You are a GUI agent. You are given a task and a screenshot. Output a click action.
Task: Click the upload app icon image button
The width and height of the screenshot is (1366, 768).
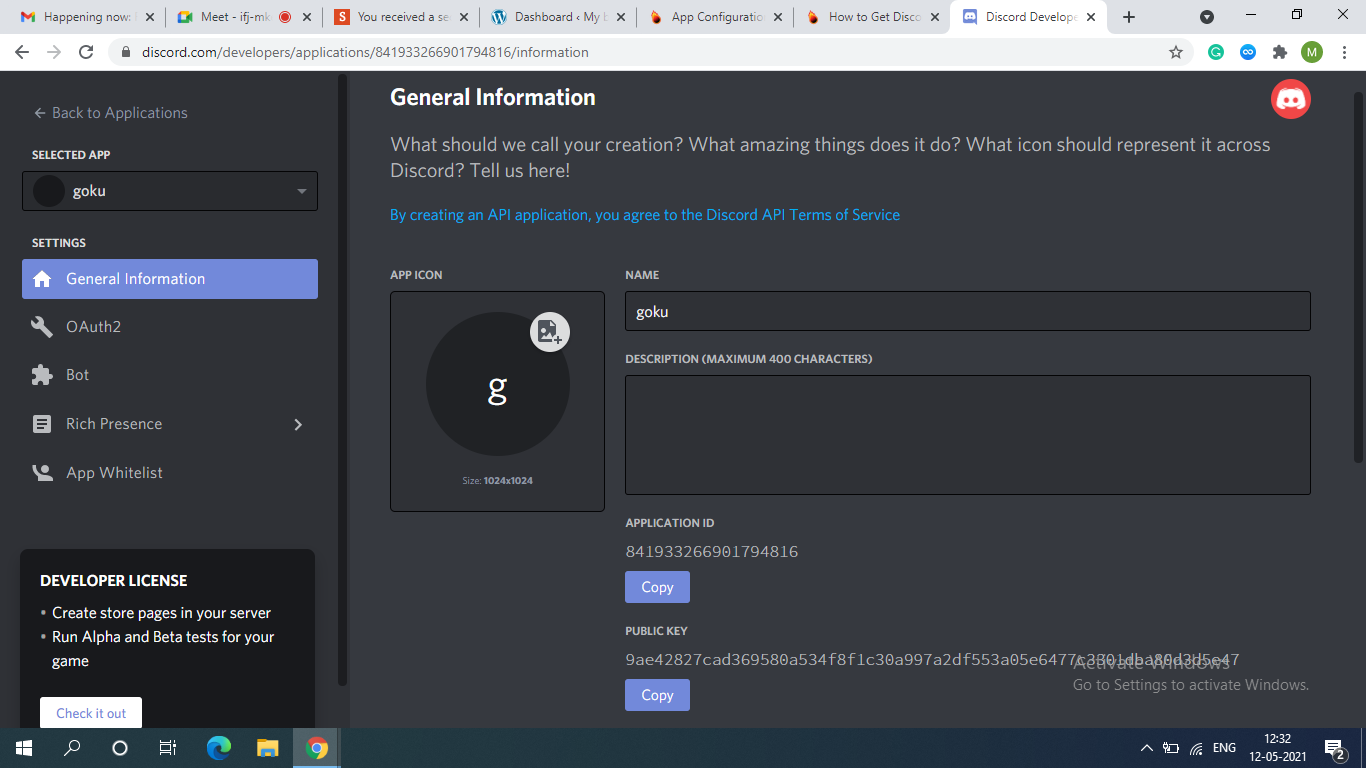pyautogui.click(x=549, y=332)
